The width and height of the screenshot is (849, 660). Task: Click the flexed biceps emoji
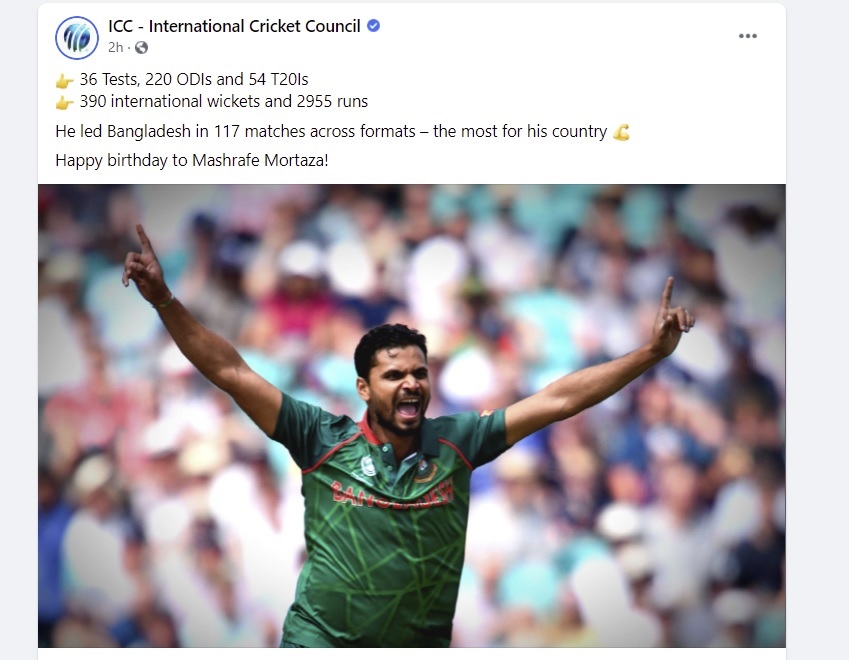pyautogui.click(x=622, y=132)
